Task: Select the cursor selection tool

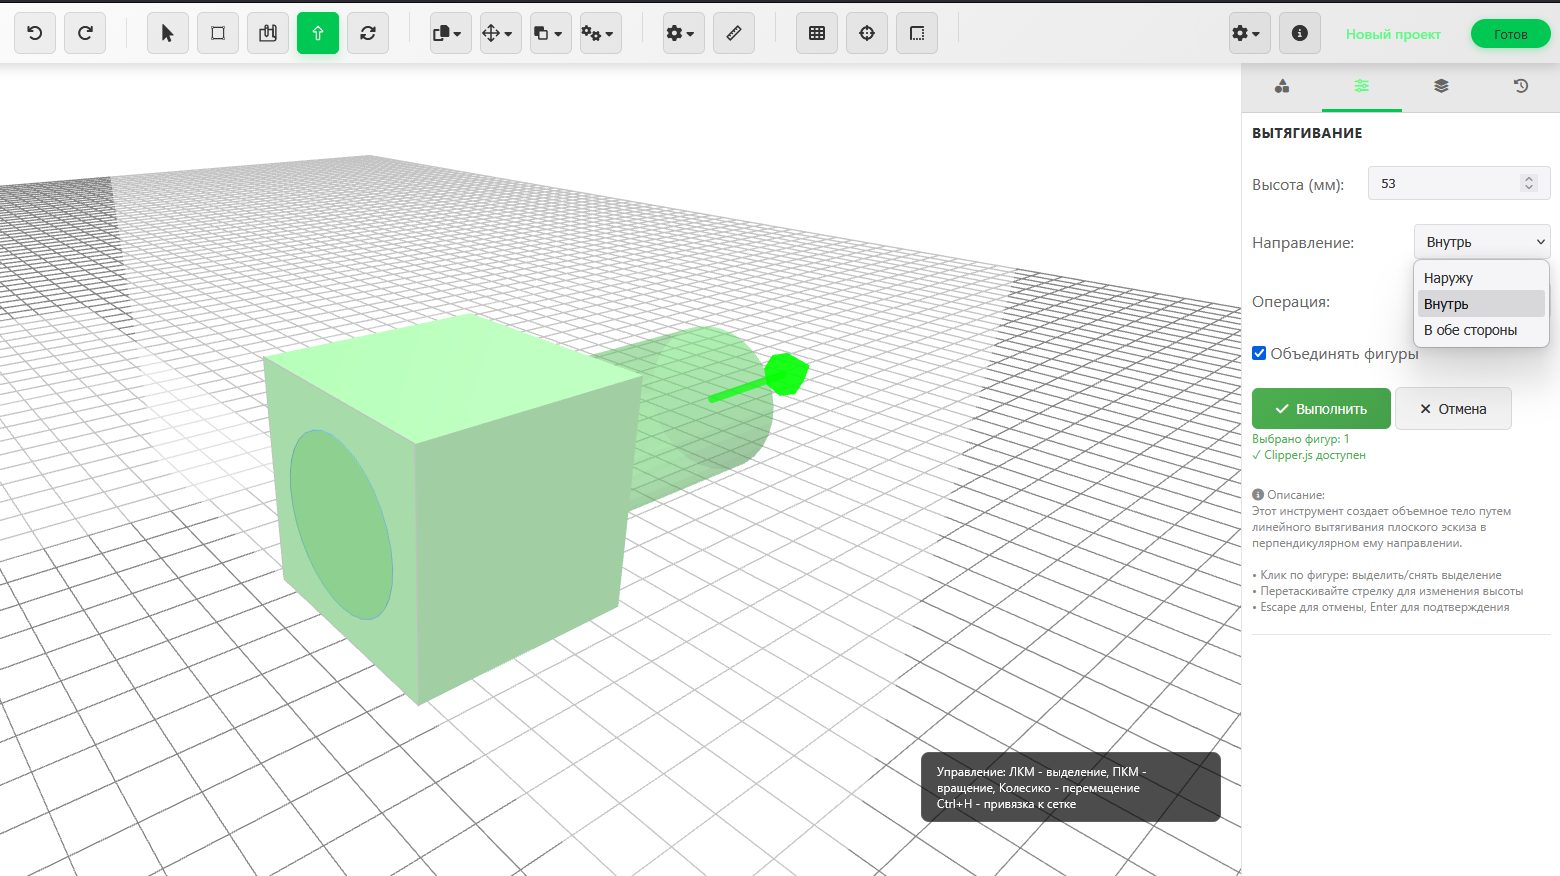Action: [167, 33]
